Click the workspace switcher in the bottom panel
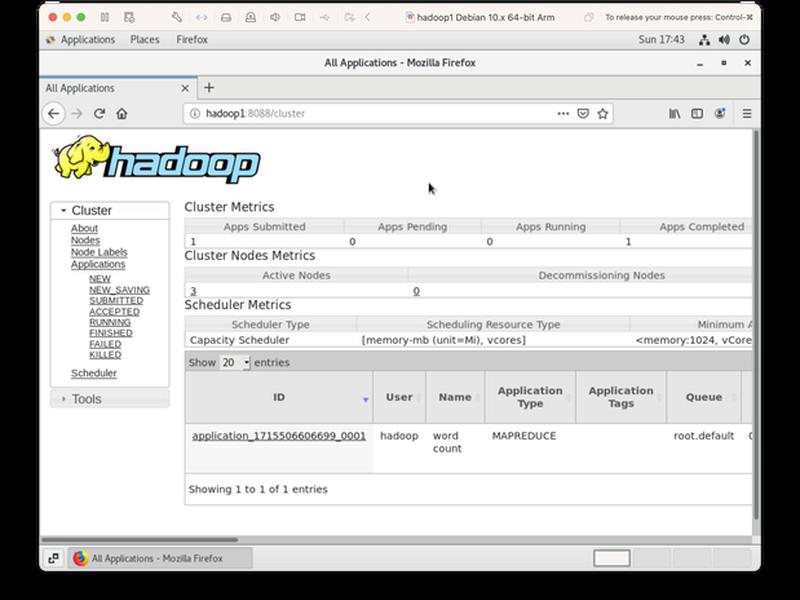The height and width of the screenshot is (600, 800). 672,558
